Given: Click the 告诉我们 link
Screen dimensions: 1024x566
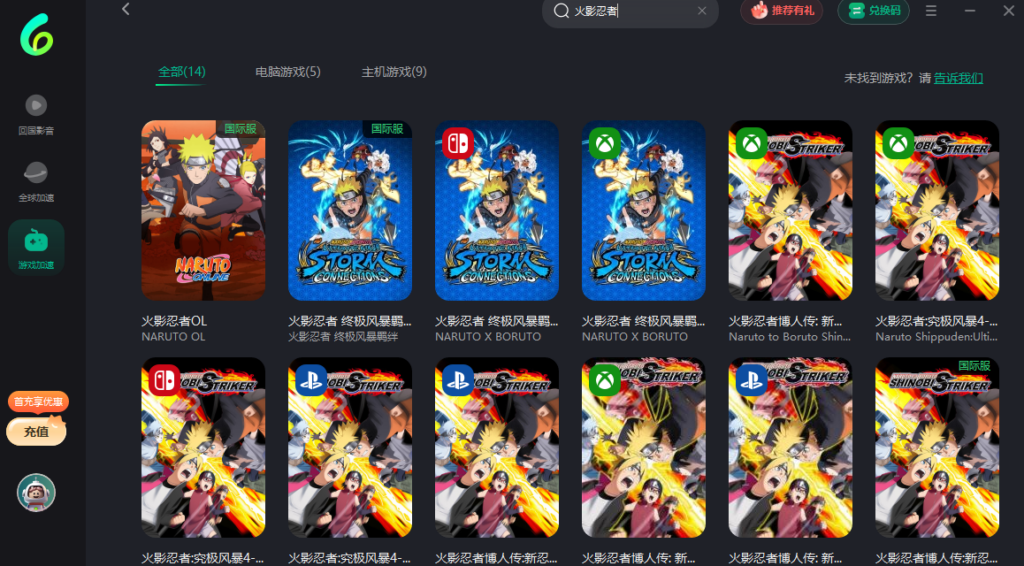Looking at the screenshot, I should pos(958,78).
